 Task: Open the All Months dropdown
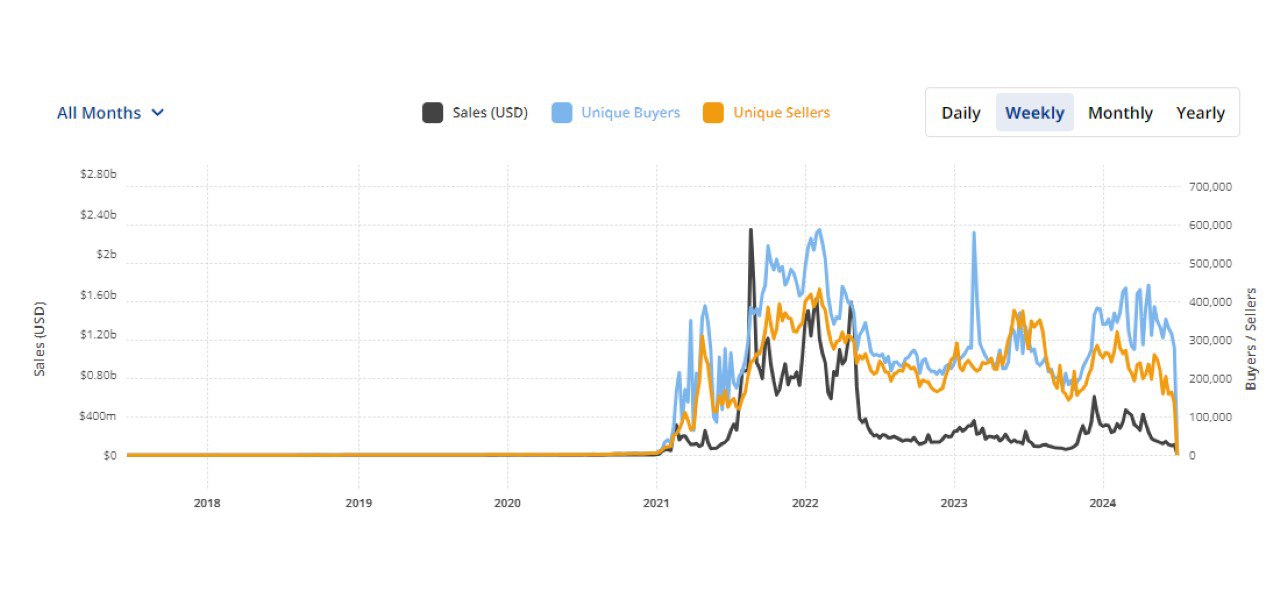(99, 113)
